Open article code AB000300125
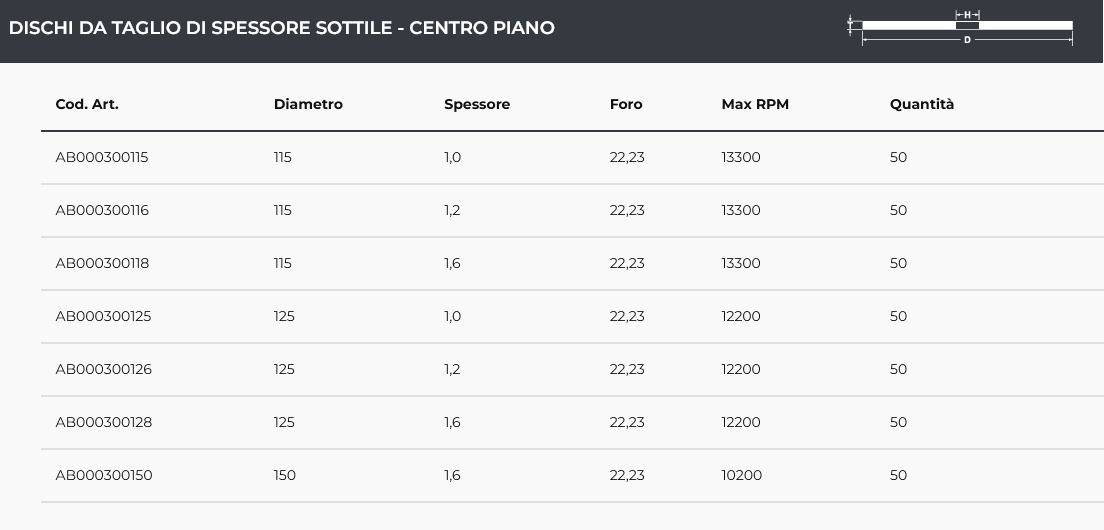 point(103,317)
